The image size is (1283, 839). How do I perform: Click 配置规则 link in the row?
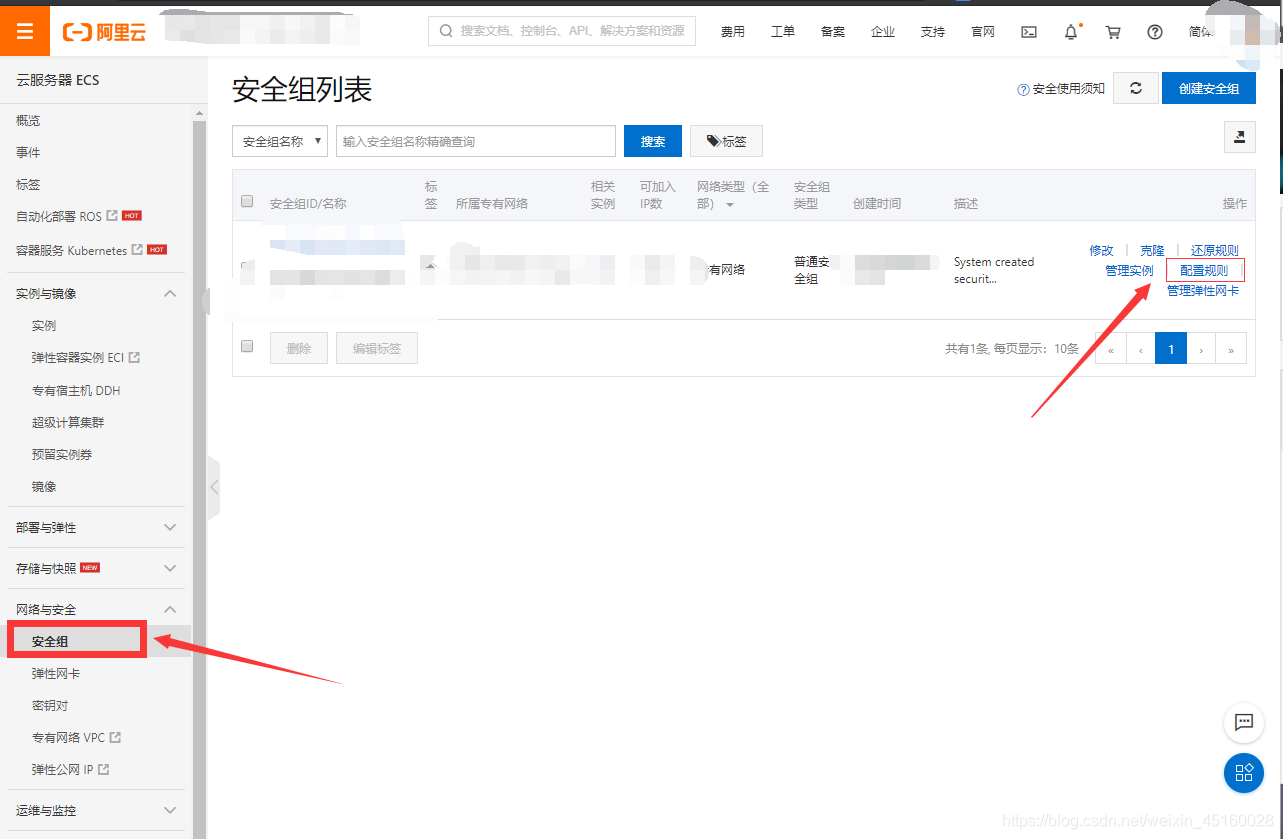click(x=1204, y=270)
